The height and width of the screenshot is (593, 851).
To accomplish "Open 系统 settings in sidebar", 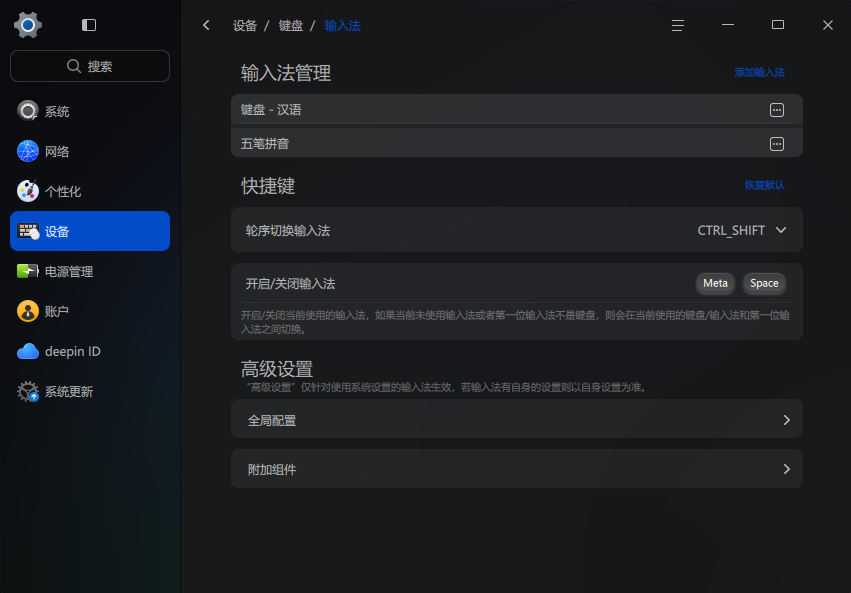I will click(90, 111).
